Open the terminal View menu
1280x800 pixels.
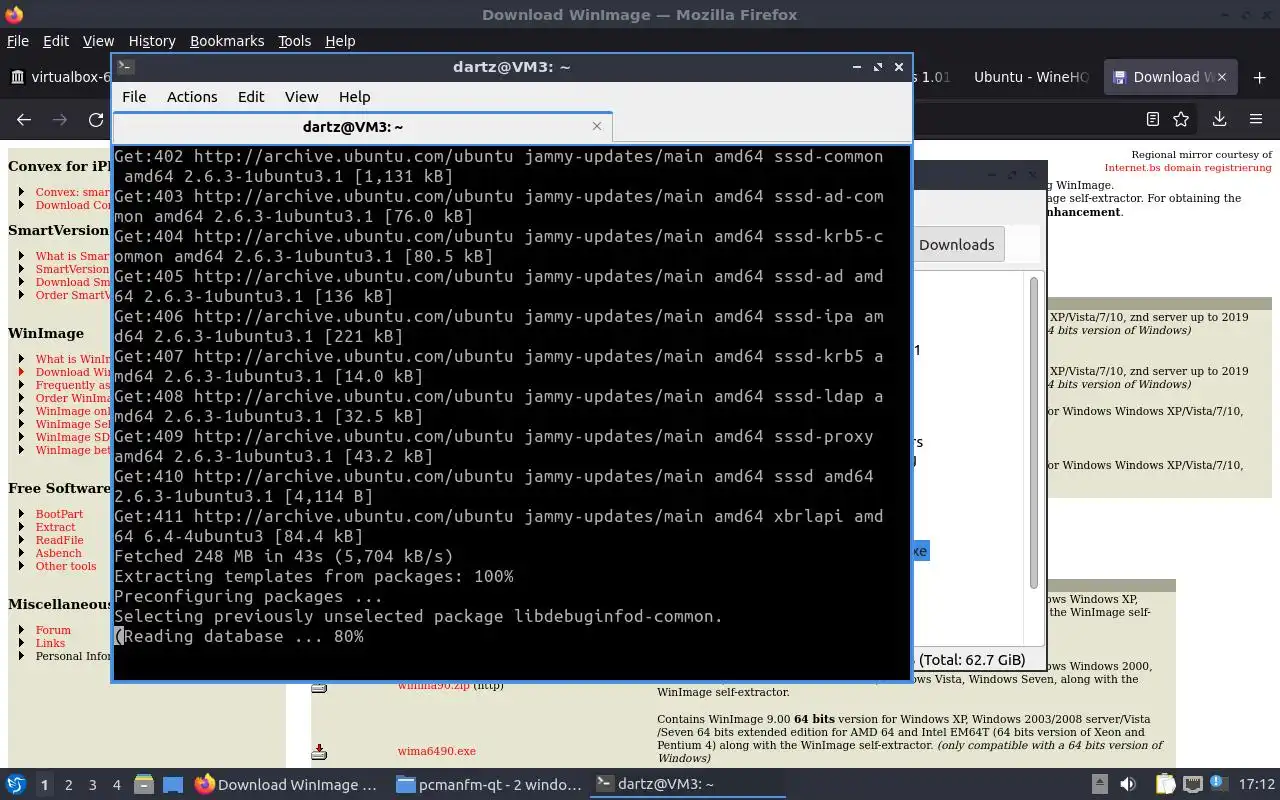click(x=301, y=97)
